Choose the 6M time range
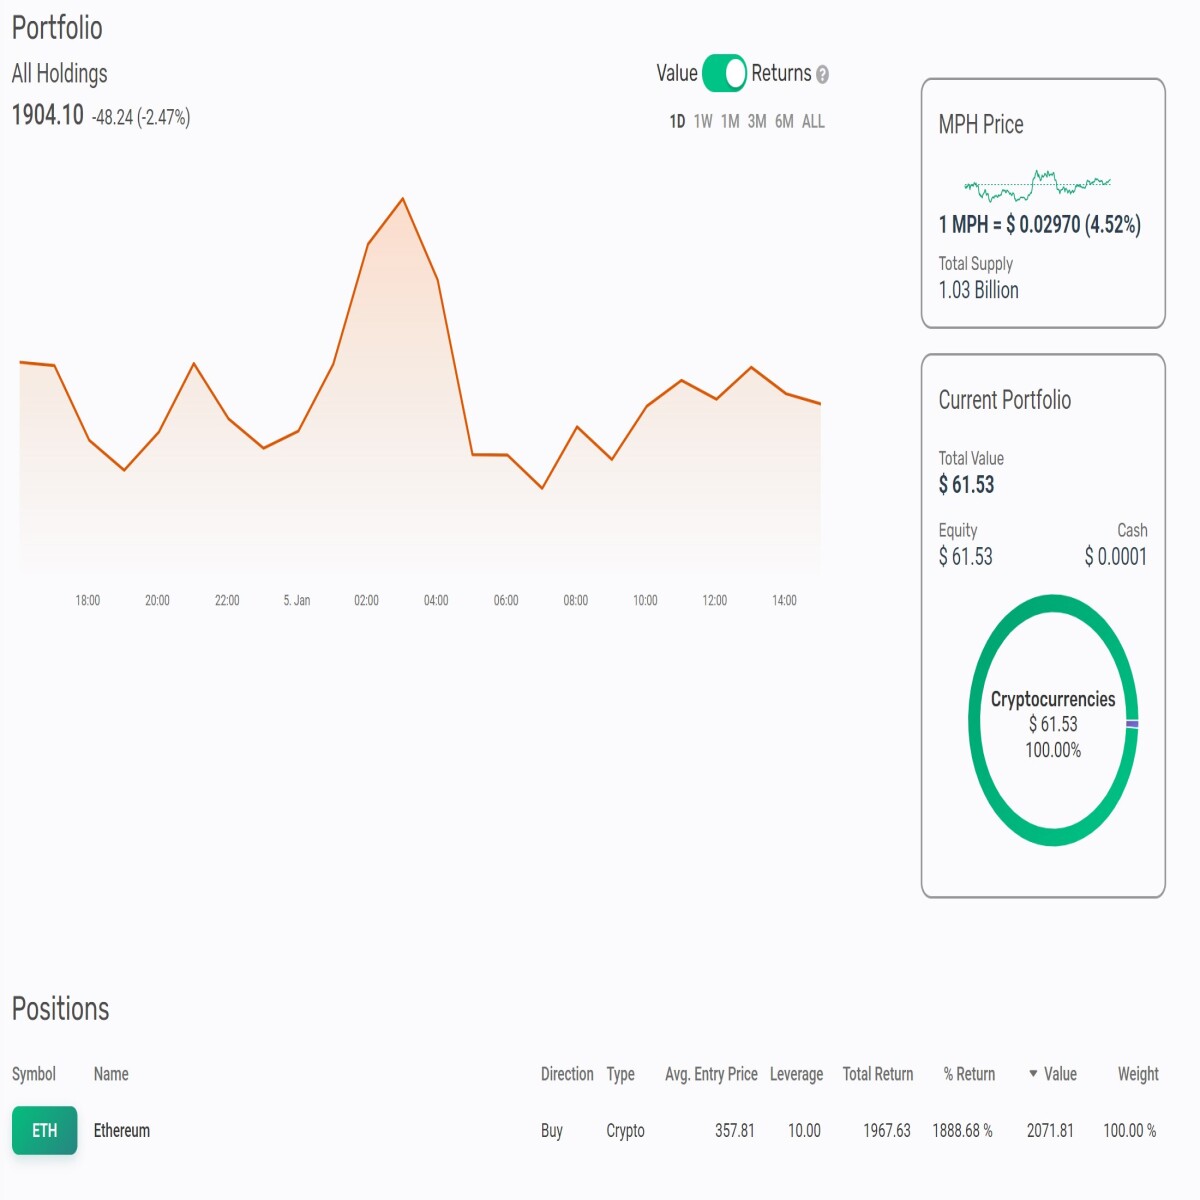The width and height of the screenshot is (1200, 1200). click(x=784, y=121)
